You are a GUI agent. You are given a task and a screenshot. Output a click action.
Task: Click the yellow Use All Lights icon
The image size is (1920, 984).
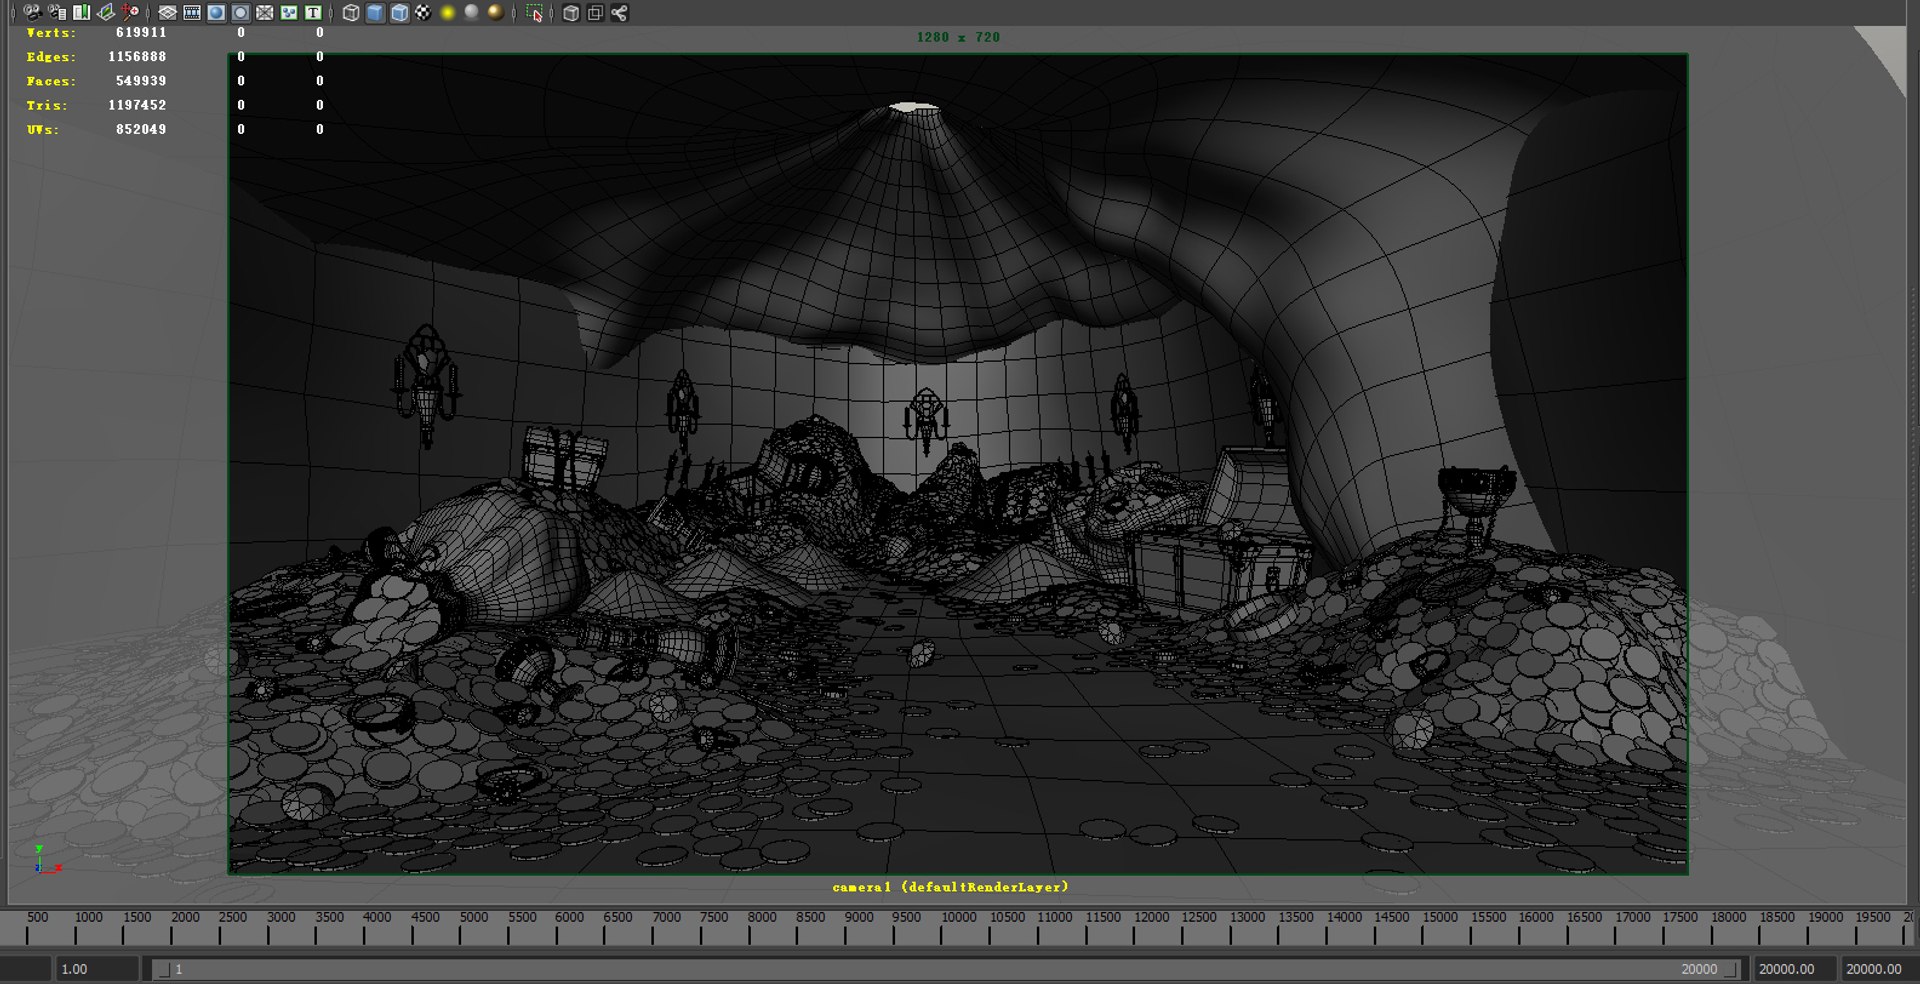point(447,12)
